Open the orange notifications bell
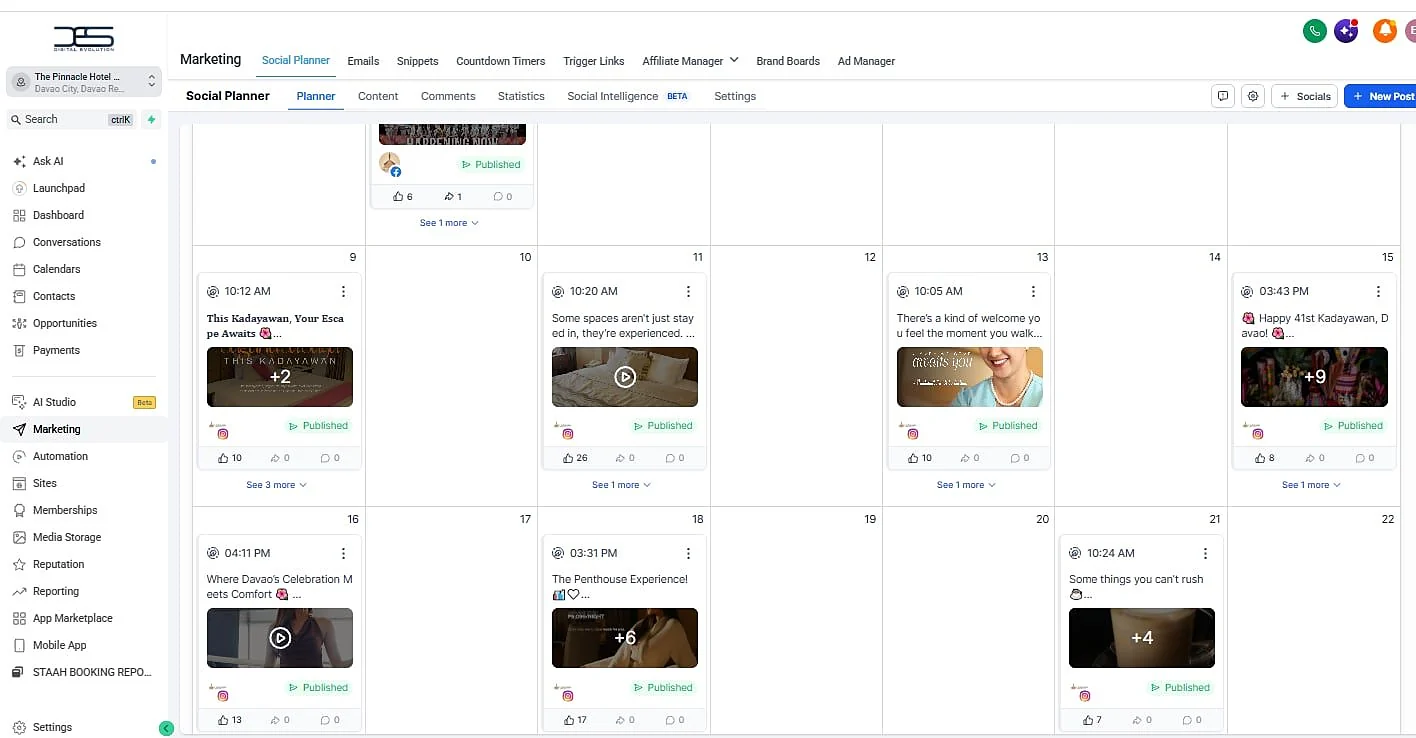 click(1385, 31)
